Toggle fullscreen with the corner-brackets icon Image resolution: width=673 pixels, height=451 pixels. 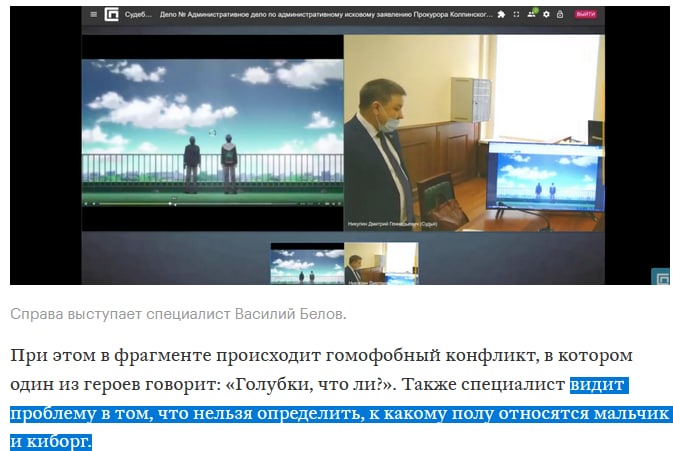click(516, 14)
